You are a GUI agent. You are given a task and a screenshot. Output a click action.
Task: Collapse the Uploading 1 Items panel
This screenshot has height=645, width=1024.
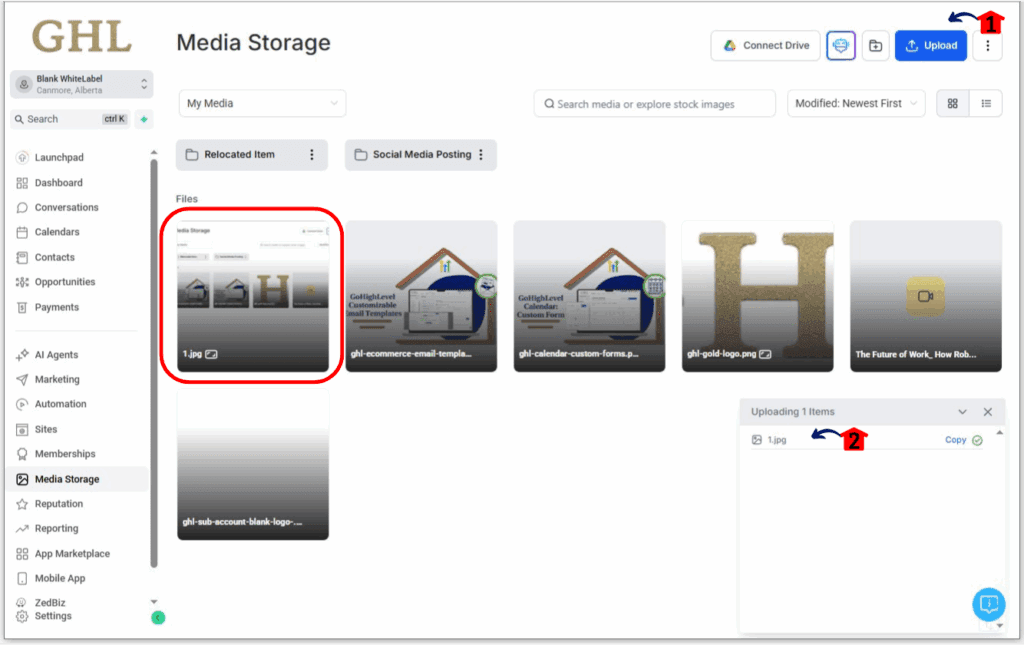[x=962, y=412]
